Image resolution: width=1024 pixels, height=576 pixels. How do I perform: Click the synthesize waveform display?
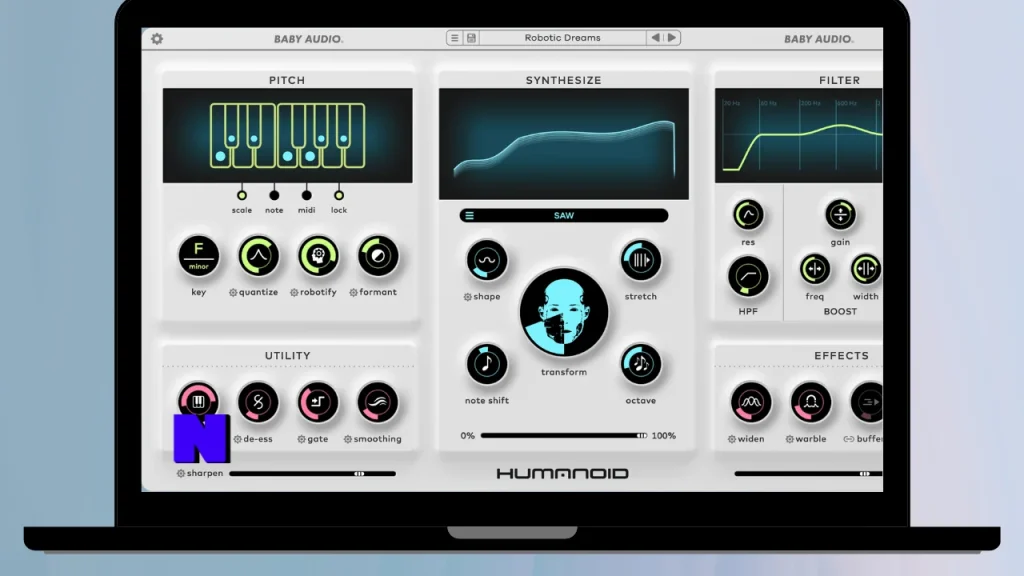click(564, 144)
